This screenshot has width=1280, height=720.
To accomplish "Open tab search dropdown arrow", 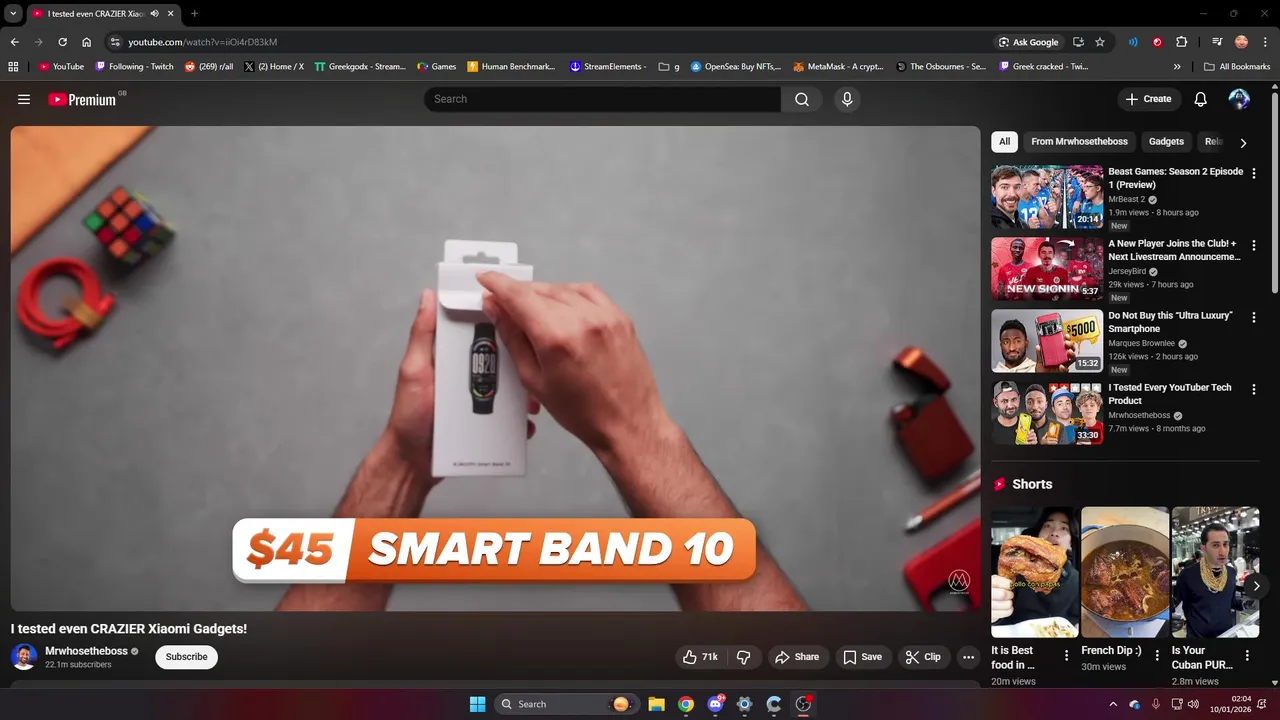I will coord(13,14).
